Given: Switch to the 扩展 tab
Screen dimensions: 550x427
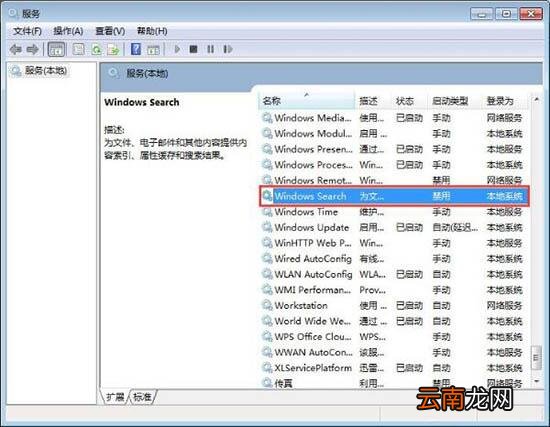Looking at the screenshot, I should coord(115,397).
